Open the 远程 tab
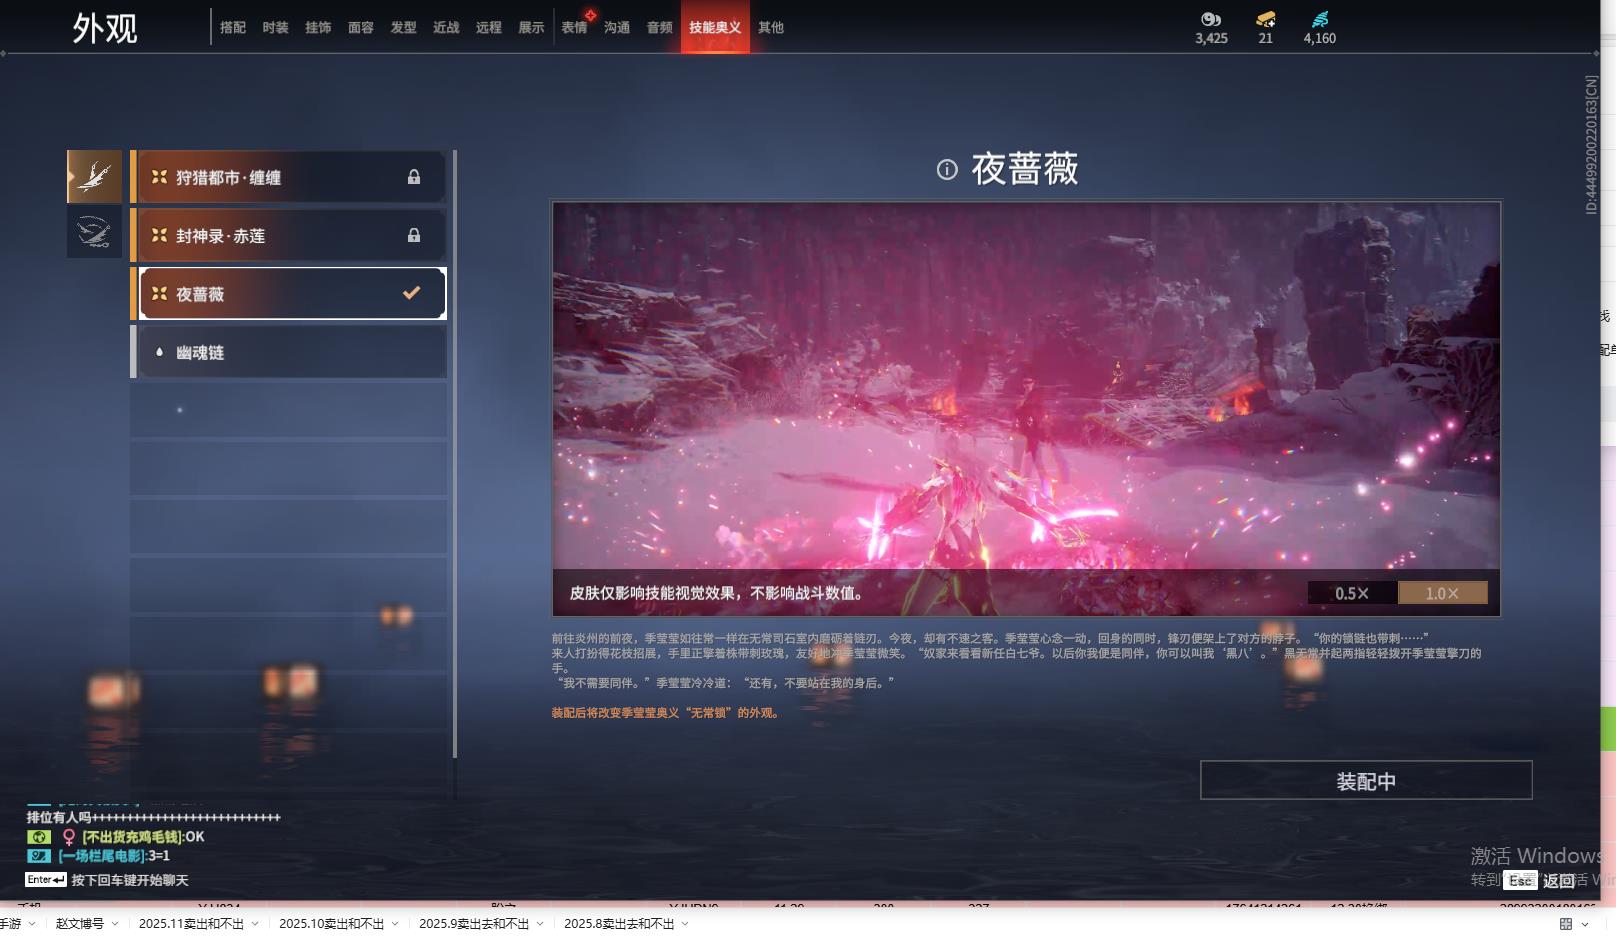Image resolution: width=1616 pixels, height=939 pixels. (x=489, y=27)
